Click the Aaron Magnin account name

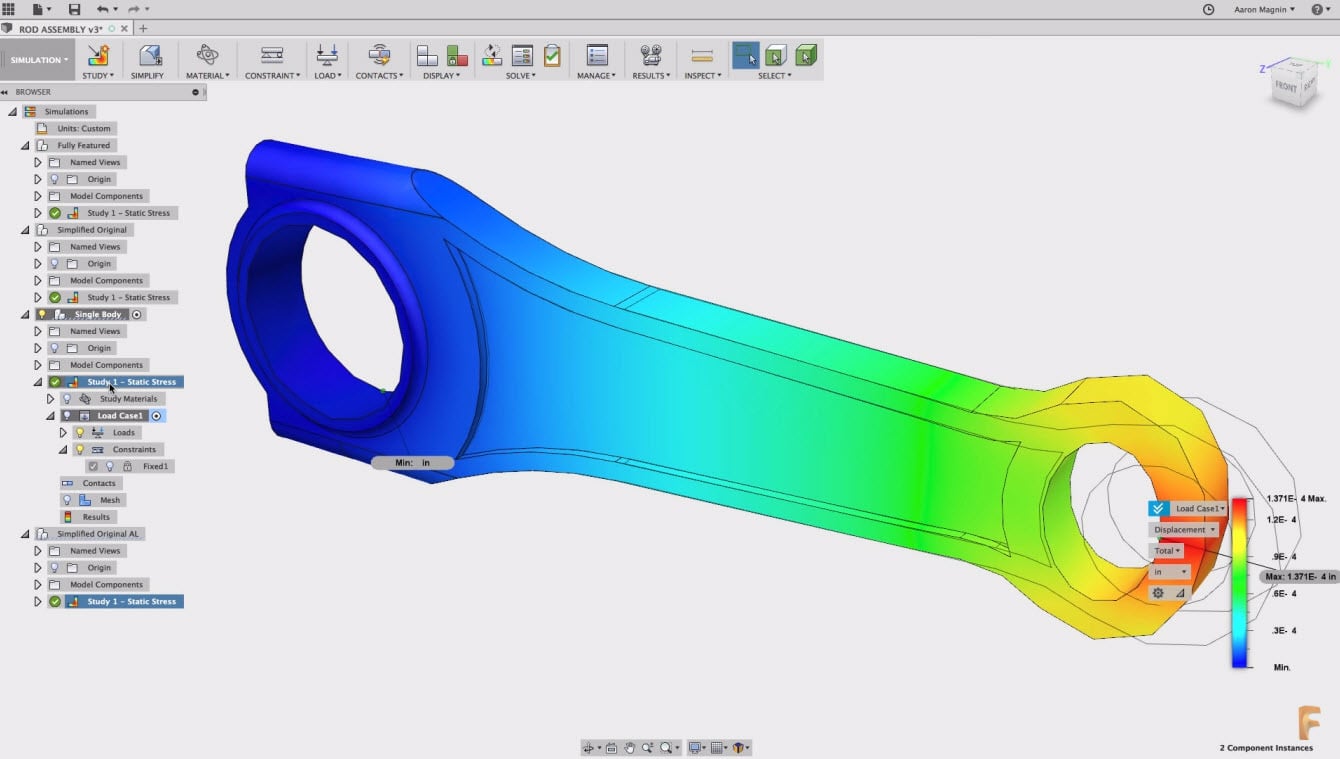[x=1262, y=9]
